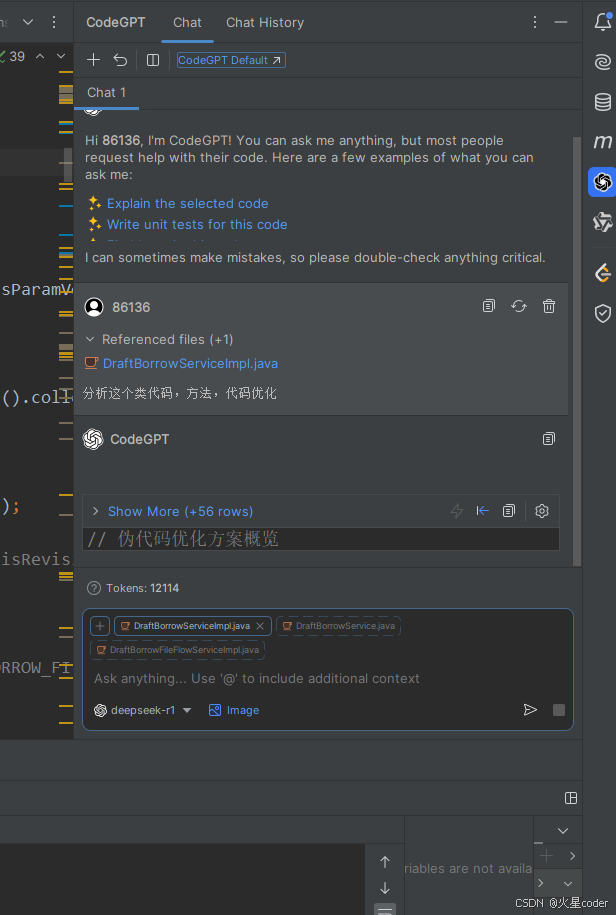
Task: Open DraftBorrowServiceImpl.java referenced file link
Action: (x=190, y=364)
